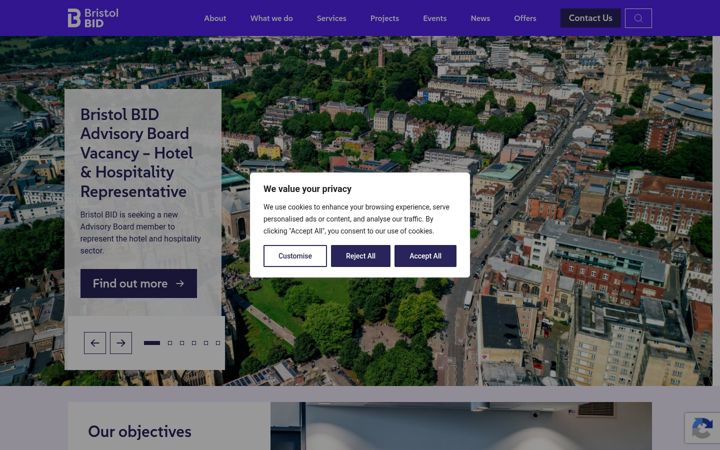Select the fourth slide indicator dot
This screenshot has width=720, height=450.
point(194,343)
